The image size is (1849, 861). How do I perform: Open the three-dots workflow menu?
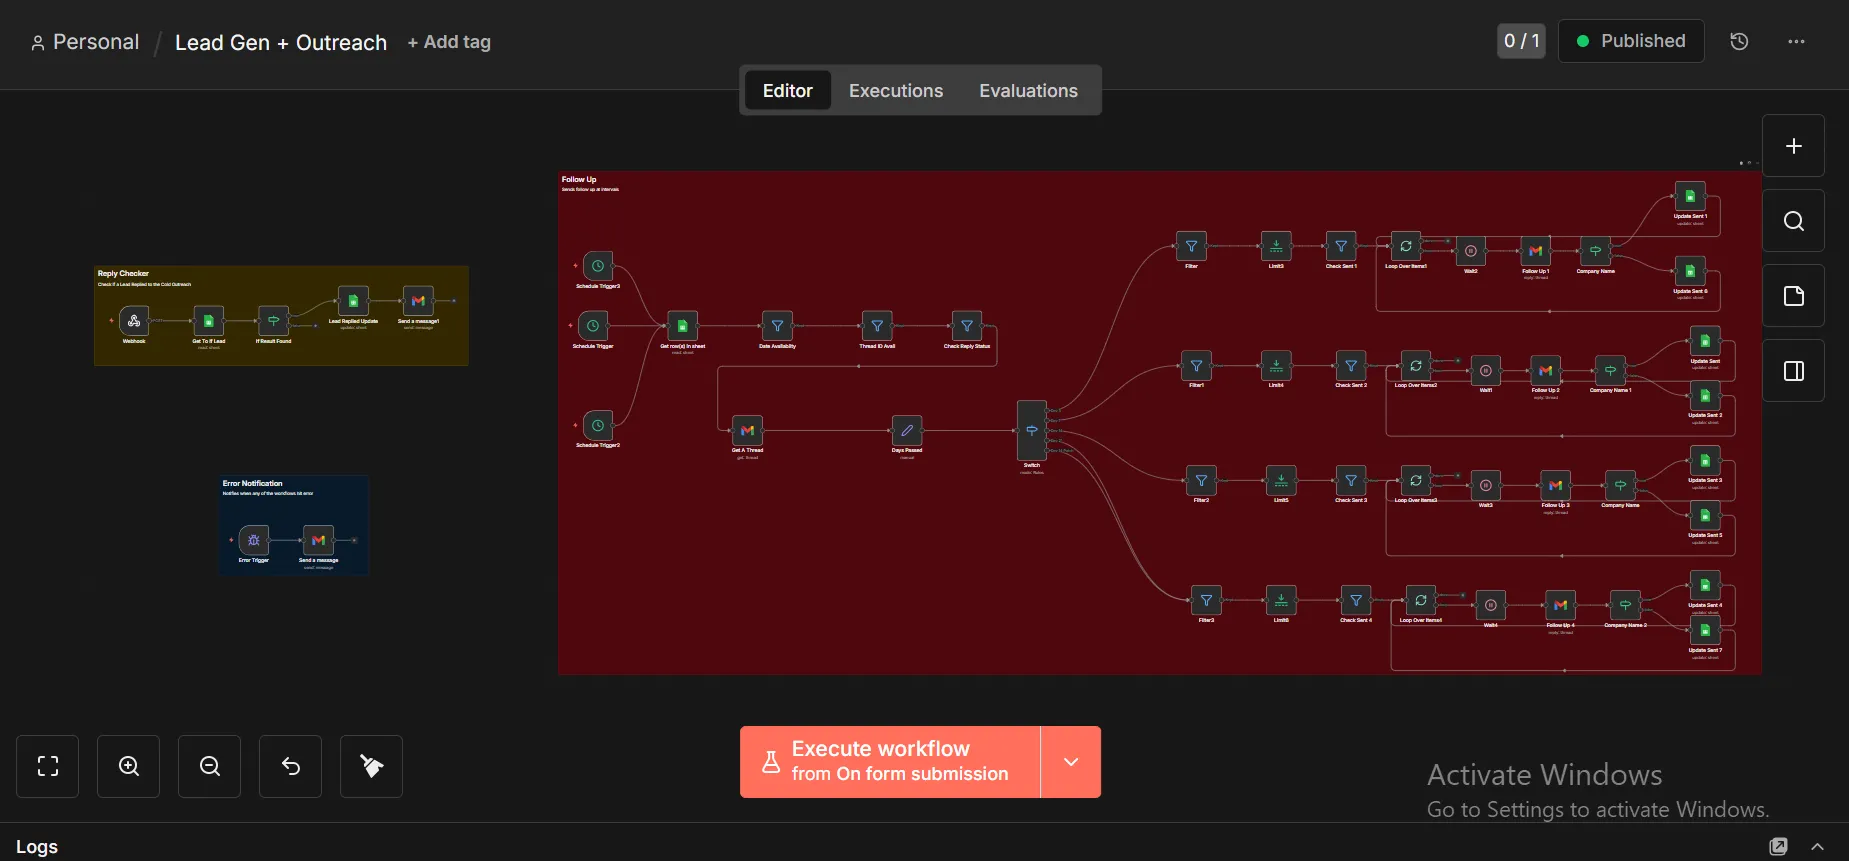[x=1796, y=41]
